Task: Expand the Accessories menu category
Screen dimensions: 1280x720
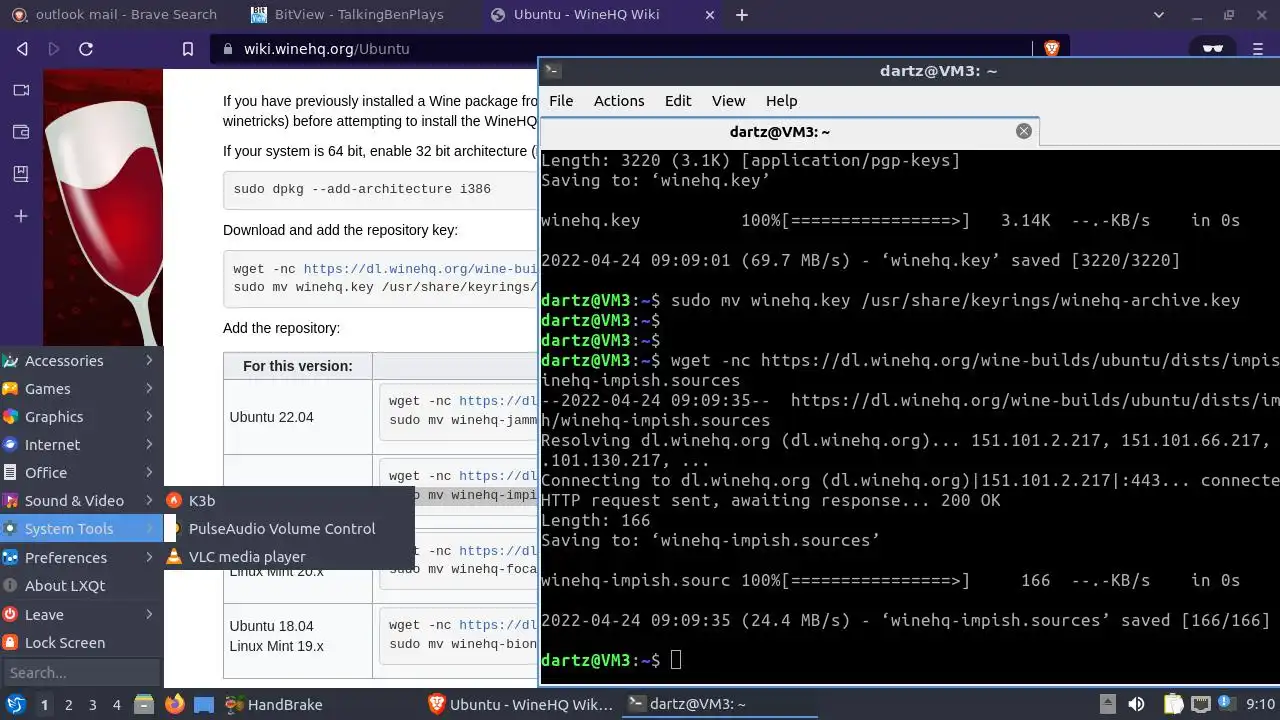Action: tap(81, 361)
